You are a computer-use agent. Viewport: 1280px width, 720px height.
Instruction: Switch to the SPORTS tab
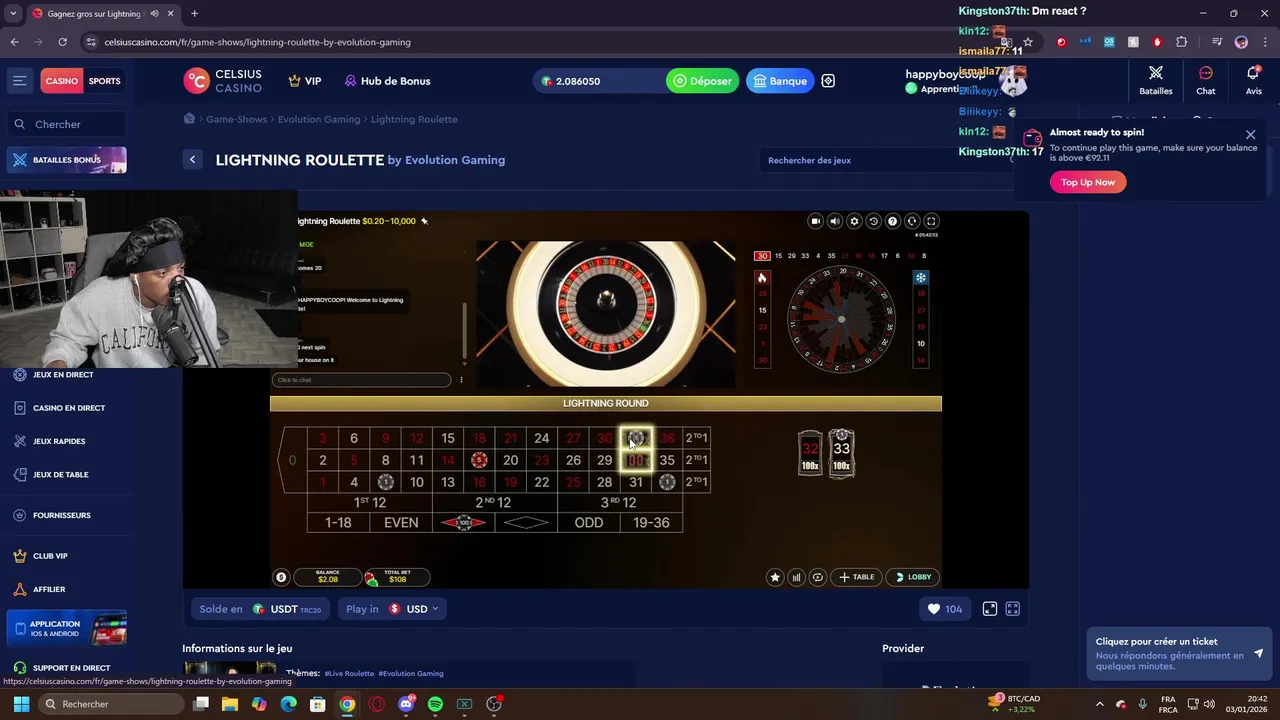(x=104, y=81)
